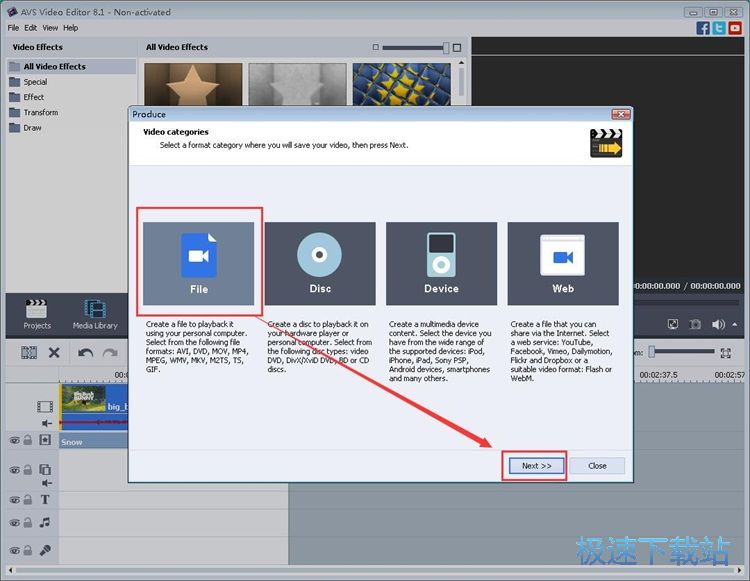
Task: Lock the text track
Action: point(28,500)
